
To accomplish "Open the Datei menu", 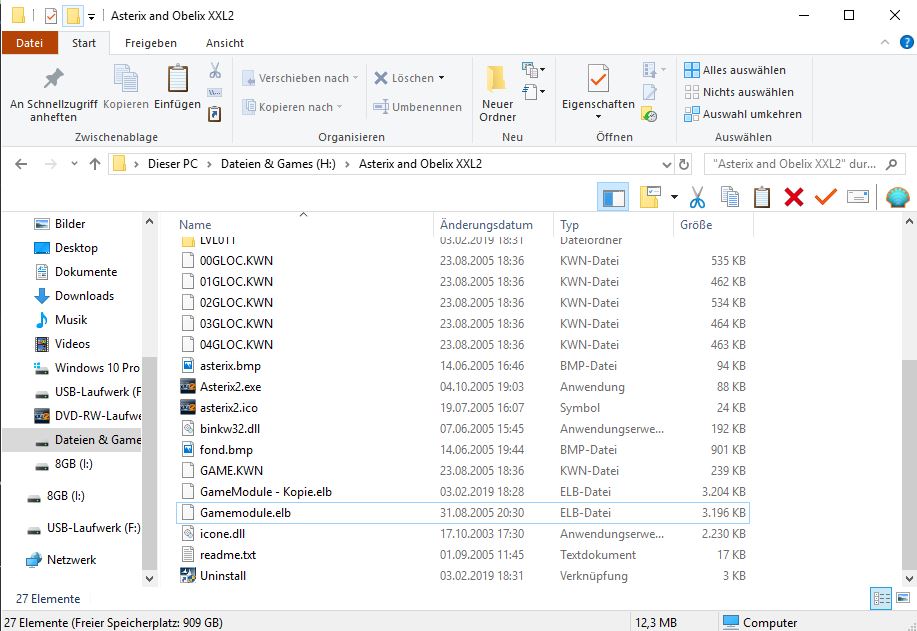I will (x=29, y=43).
